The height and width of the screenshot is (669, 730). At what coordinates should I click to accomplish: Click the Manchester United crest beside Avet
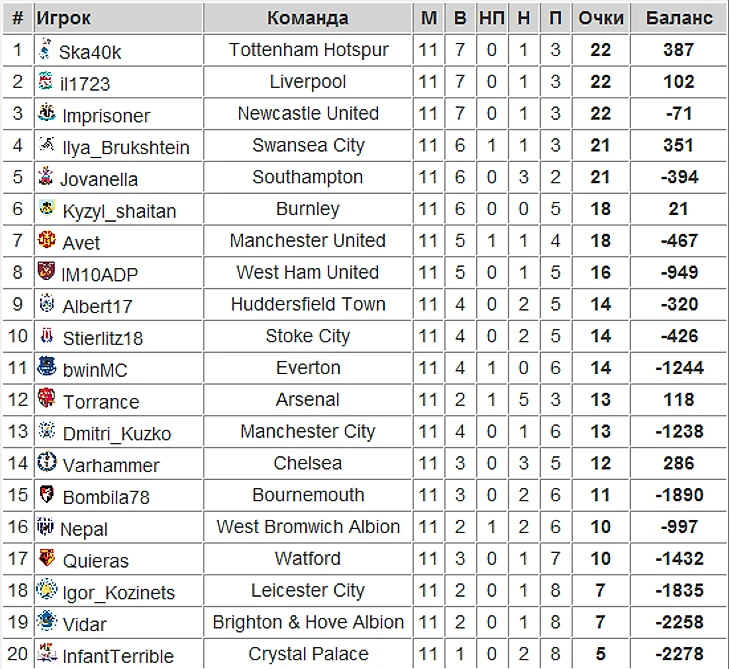click(x=46, y=240)
